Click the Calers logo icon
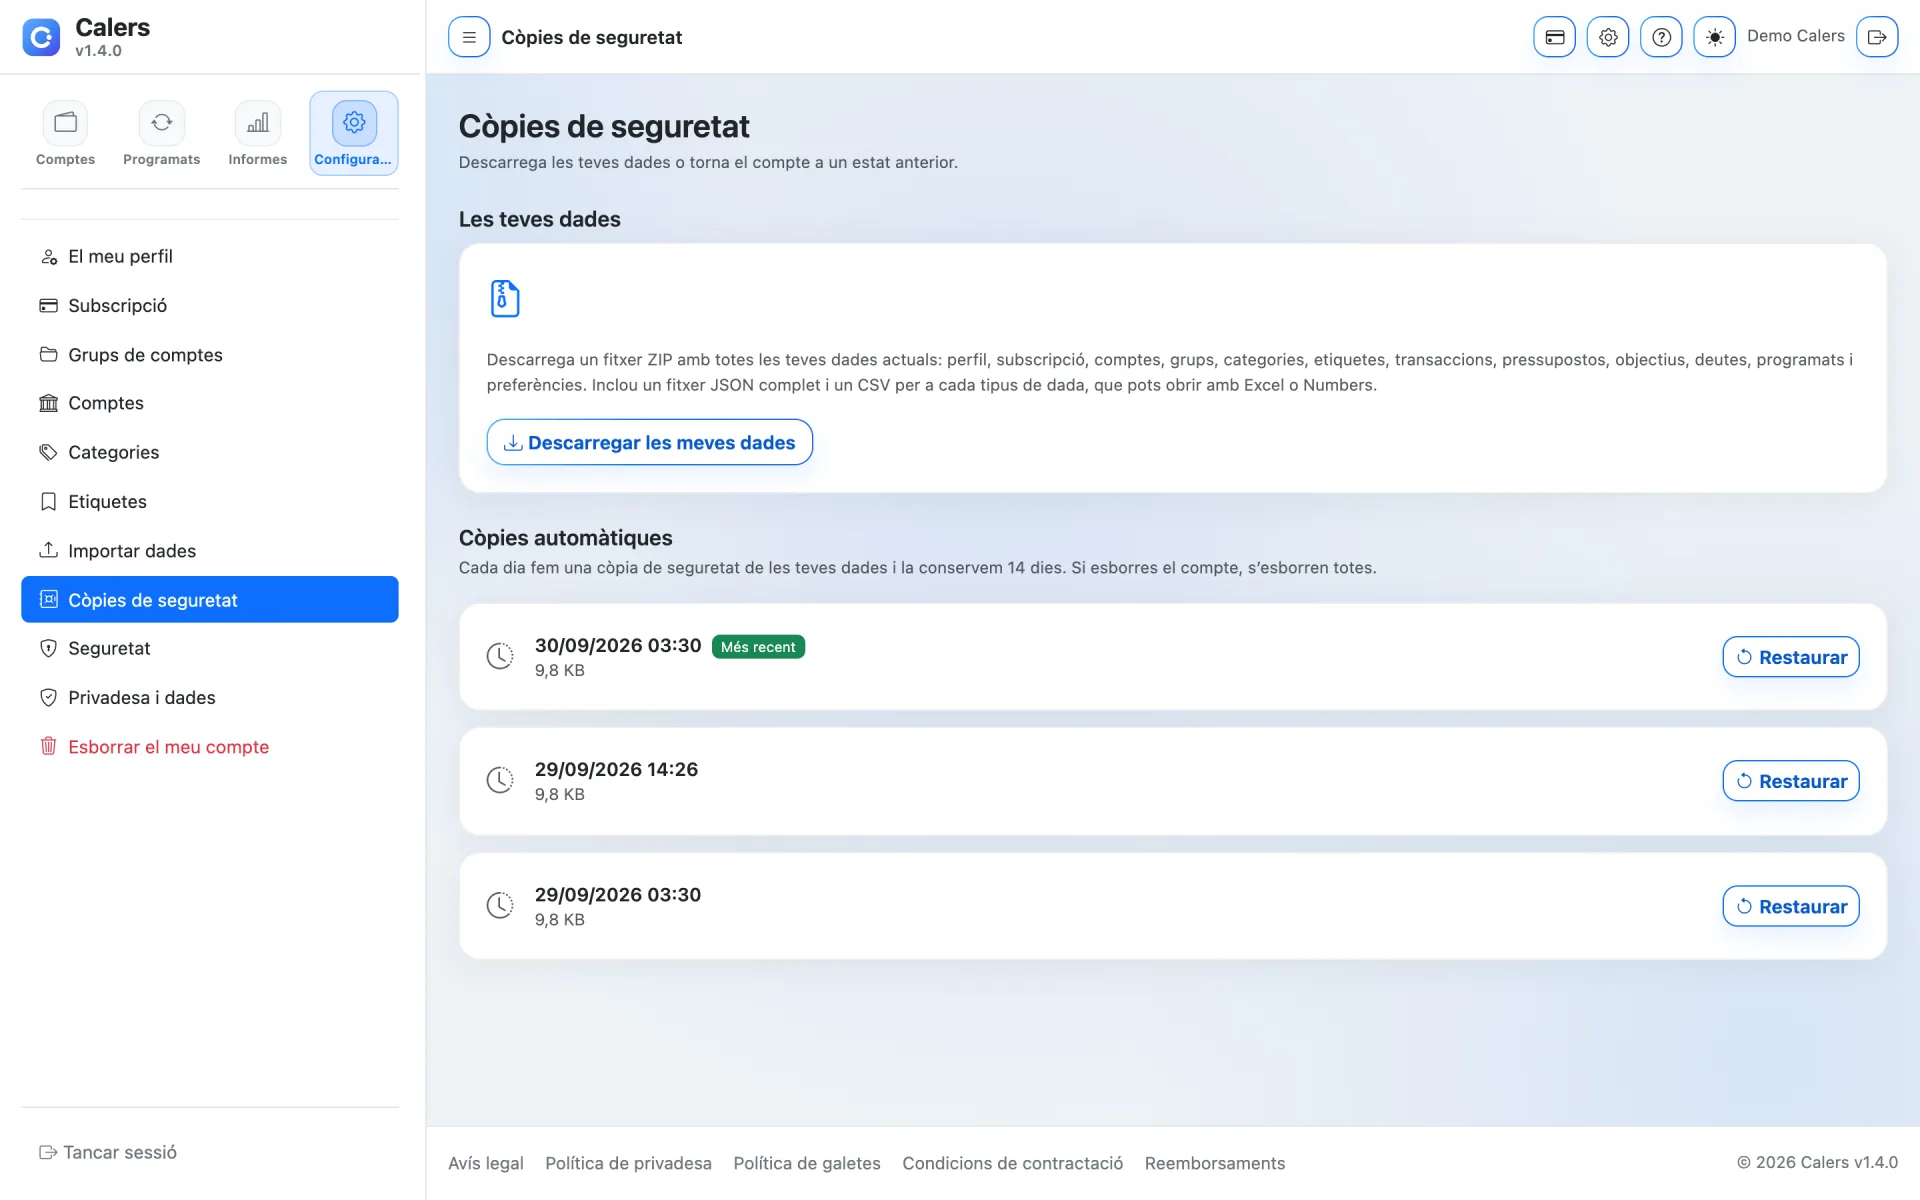1920x1200 pixels. (41, 37)
